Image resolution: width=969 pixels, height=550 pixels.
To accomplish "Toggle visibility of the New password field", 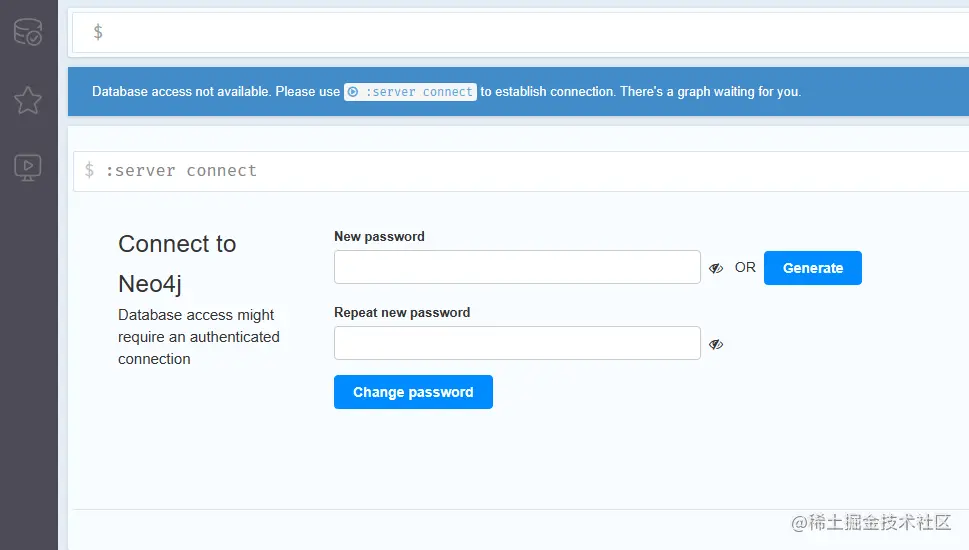I will (716, 268).
